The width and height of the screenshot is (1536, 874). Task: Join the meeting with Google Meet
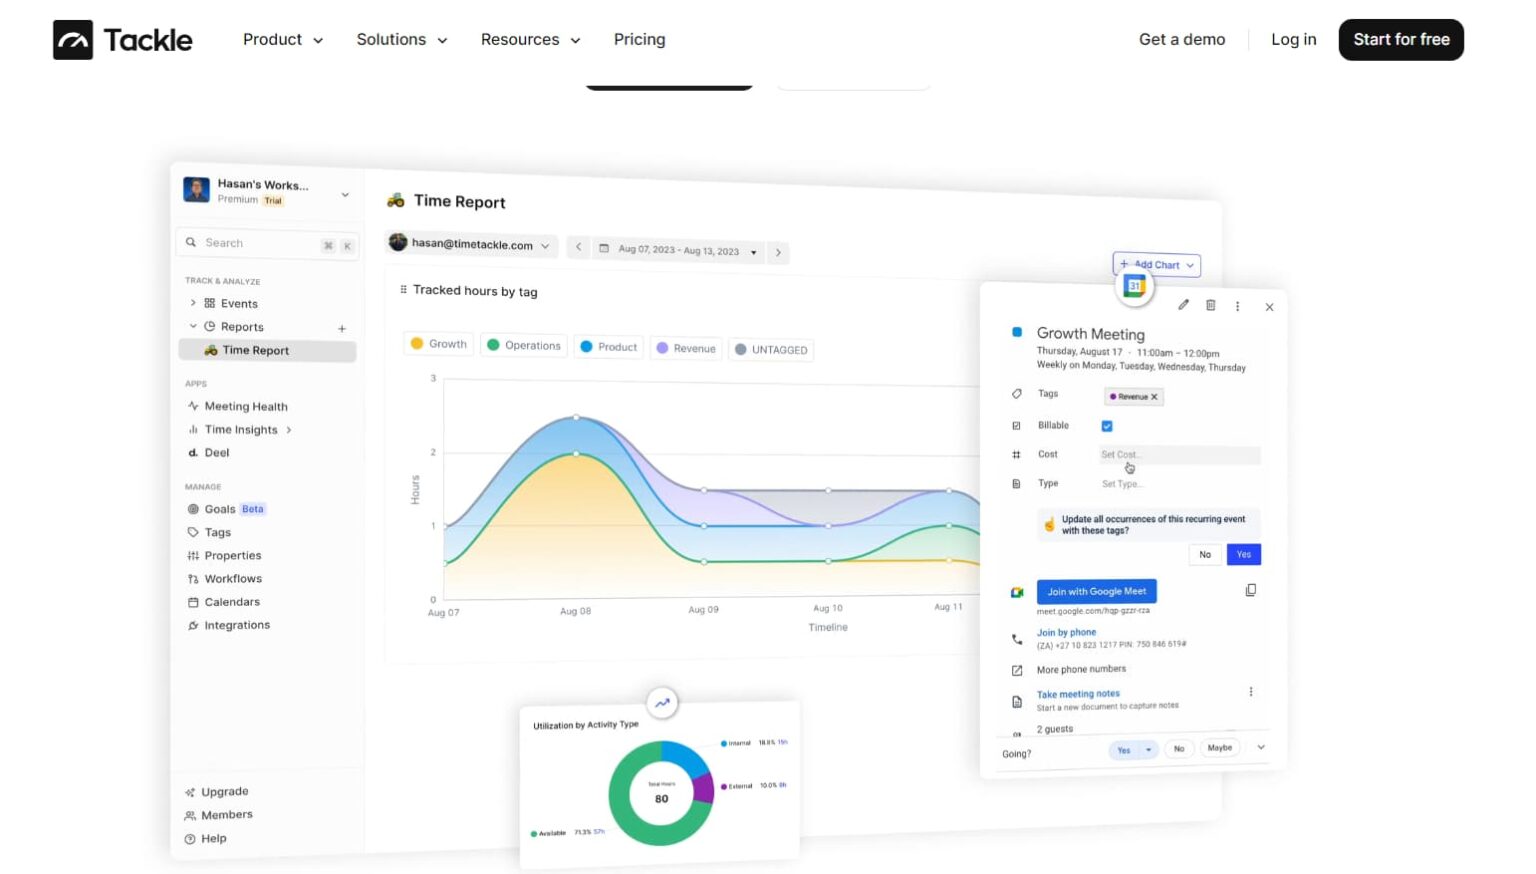coord(1096,591)
